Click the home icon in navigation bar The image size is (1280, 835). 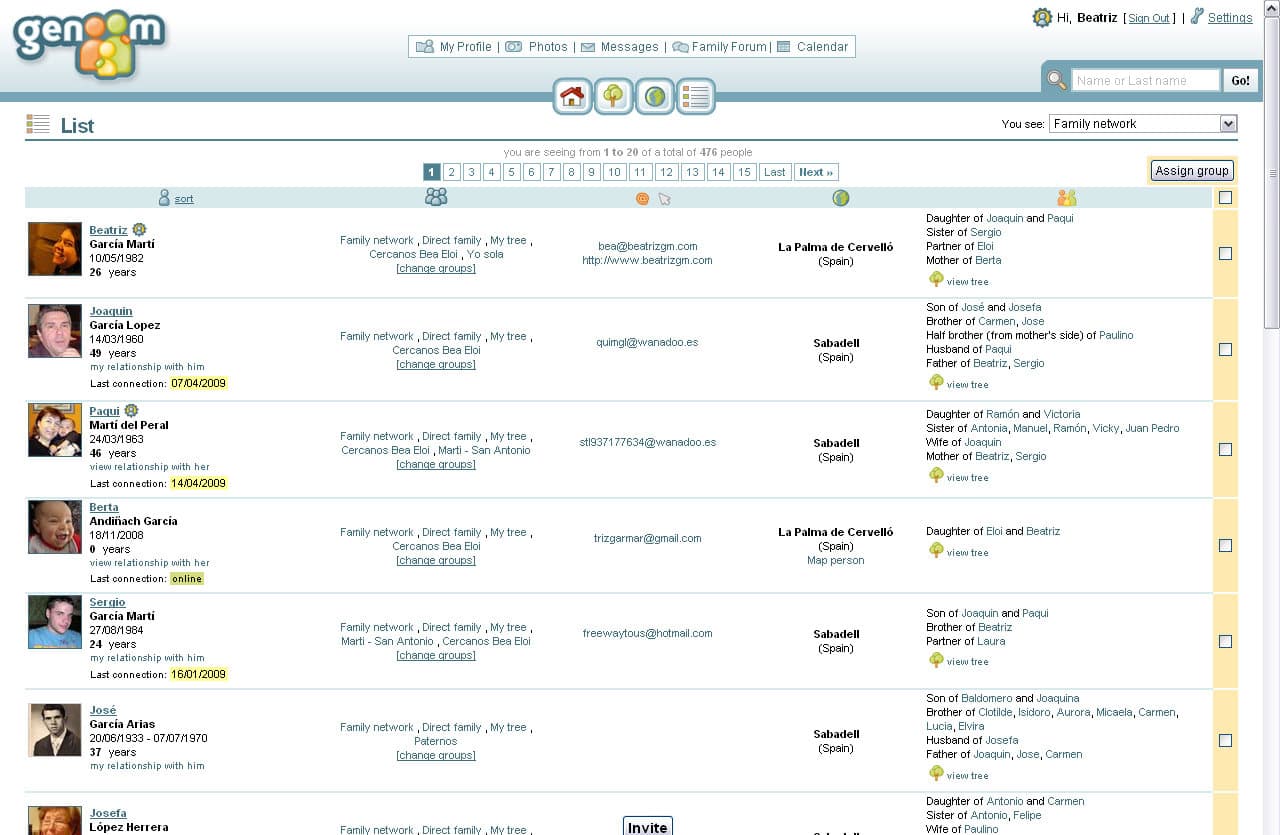tap(572, 96)
